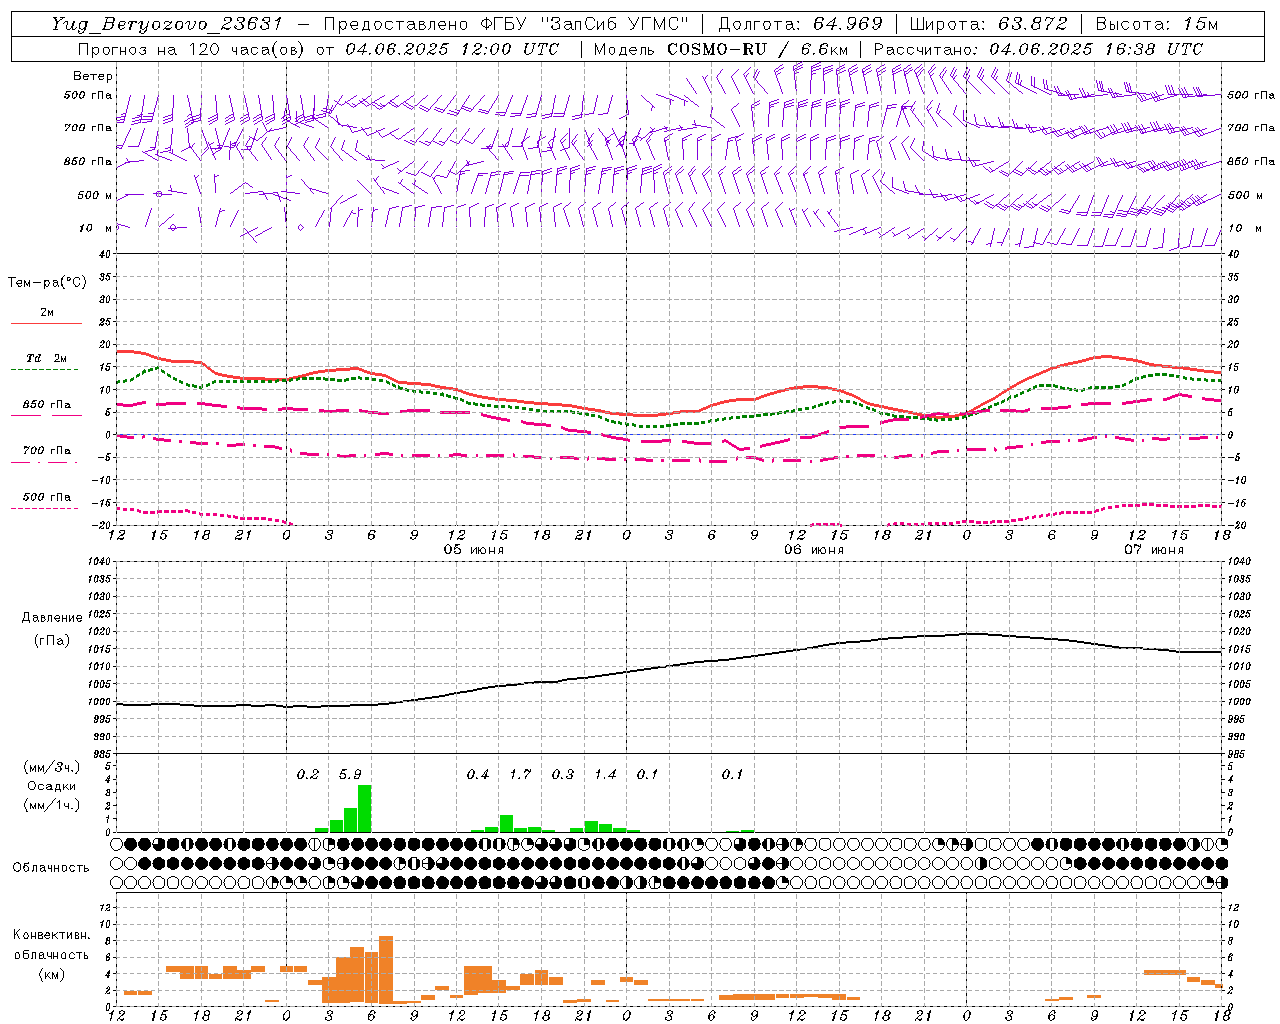
Task: Click the tallest green precipitation bar
Action: (364, 808)
